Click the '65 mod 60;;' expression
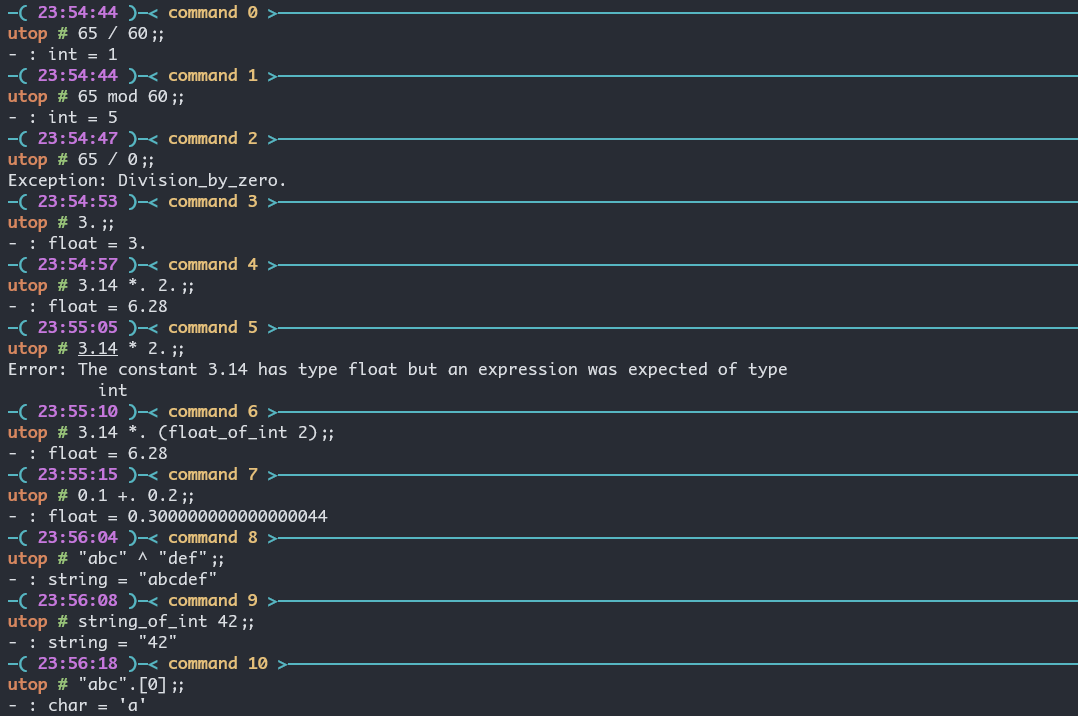Screen dimensions: 1078x716 [131, 96]
